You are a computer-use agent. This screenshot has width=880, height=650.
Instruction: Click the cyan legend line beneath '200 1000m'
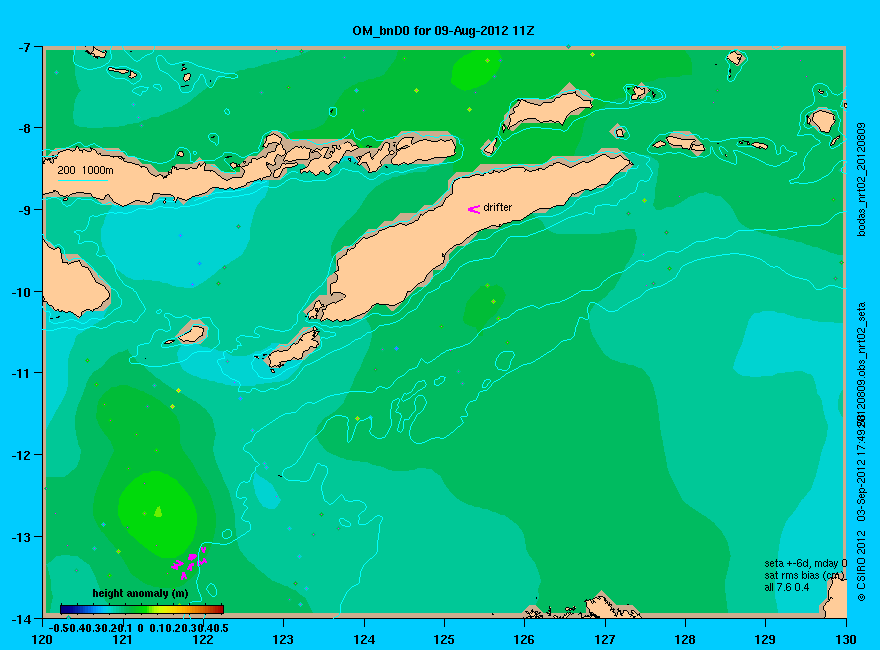point(83,180)
